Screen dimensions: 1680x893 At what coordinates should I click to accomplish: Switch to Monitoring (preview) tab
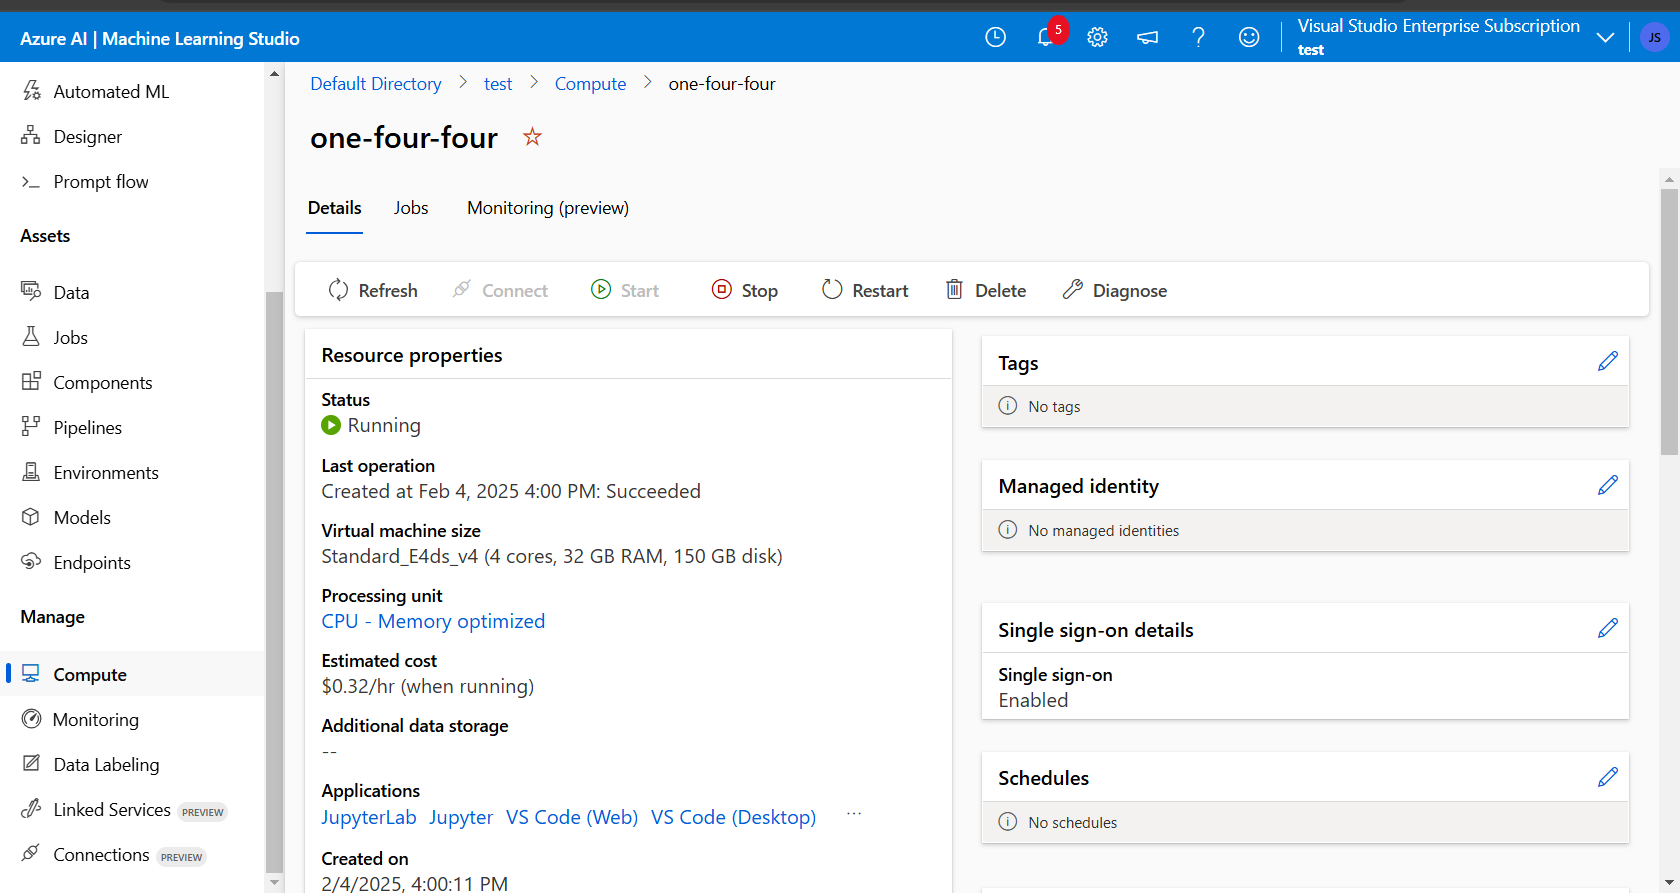[x=548, y=208]
